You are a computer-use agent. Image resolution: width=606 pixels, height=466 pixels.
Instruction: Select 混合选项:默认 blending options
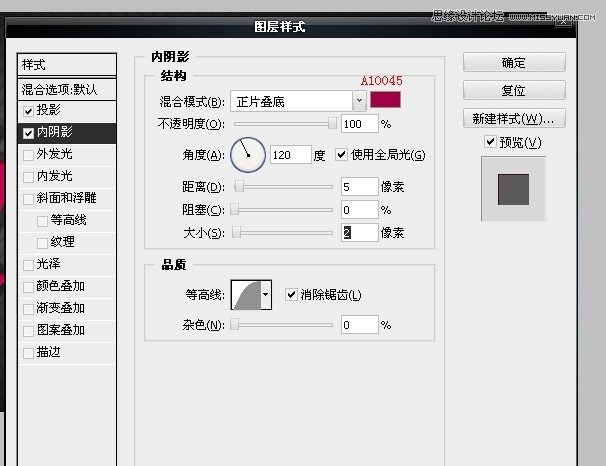click(67, 90)
